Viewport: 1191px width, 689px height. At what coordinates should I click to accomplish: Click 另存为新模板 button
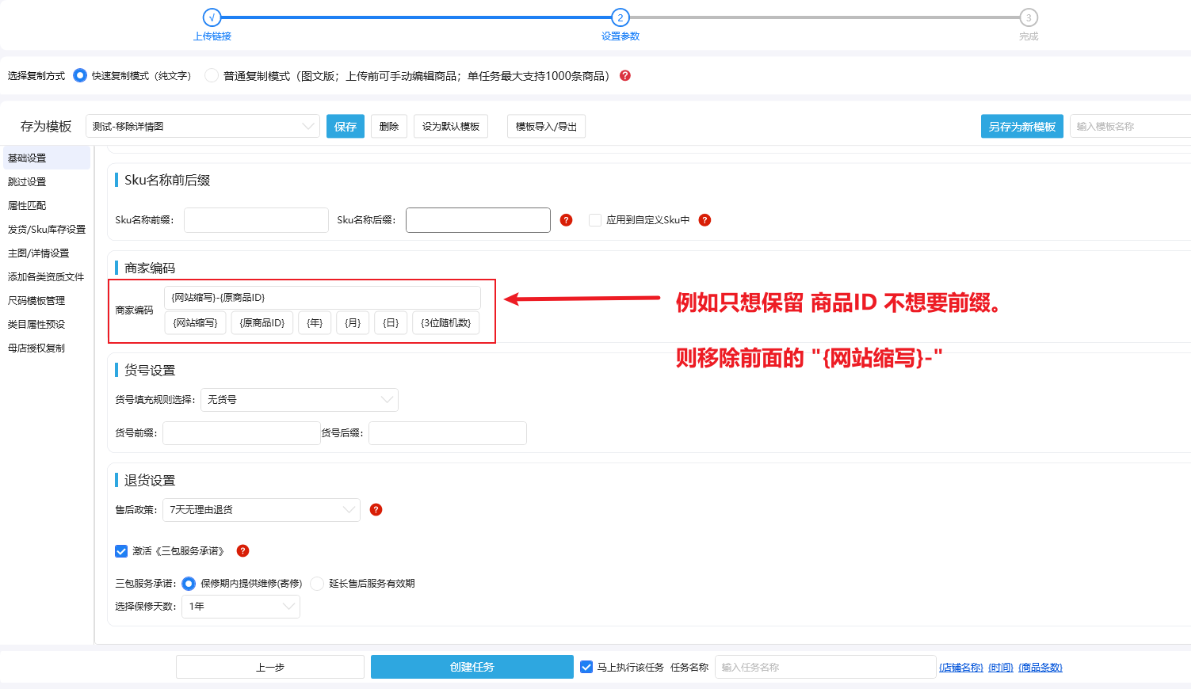click(x=1022, y=126)
